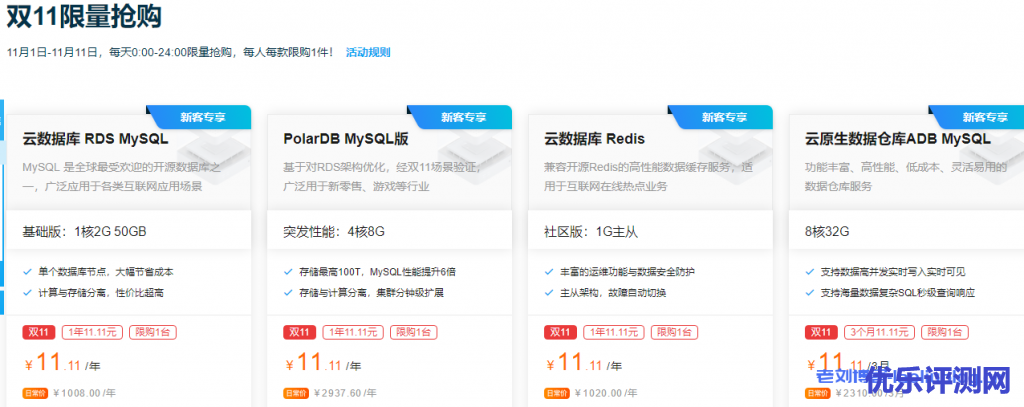Screen dimensions: 1024x407
Task: Click original price ¥1008.00/年
Action: tap(85, 393)
